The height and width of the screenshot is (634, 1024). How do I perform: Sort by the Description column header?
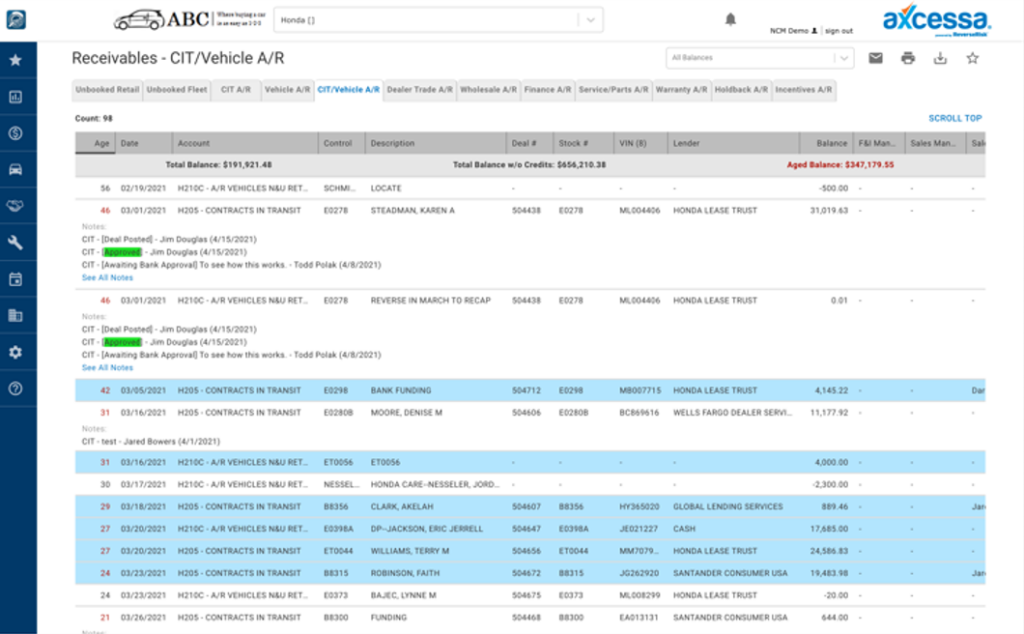click(x=436, y=143)
